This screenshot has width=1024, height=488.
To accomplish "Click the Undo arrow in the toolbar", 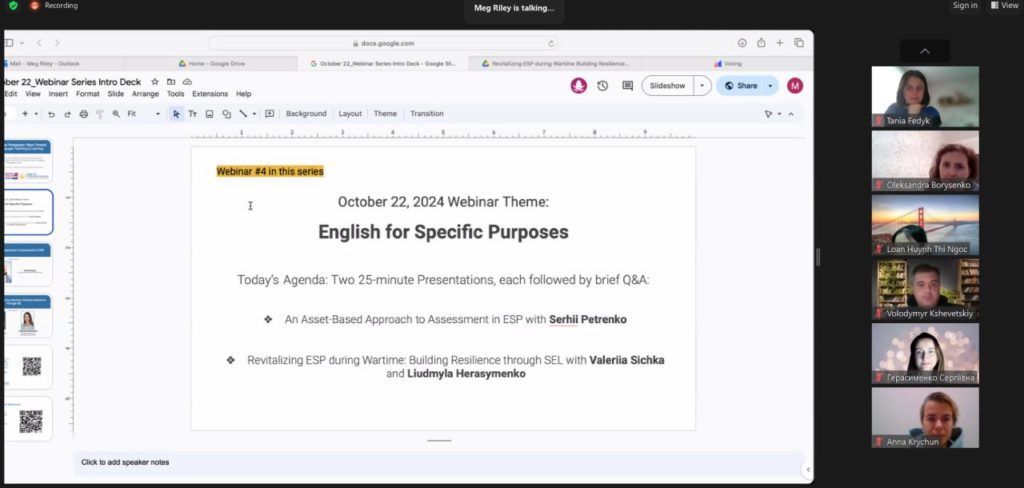I will tap(52, 114).
